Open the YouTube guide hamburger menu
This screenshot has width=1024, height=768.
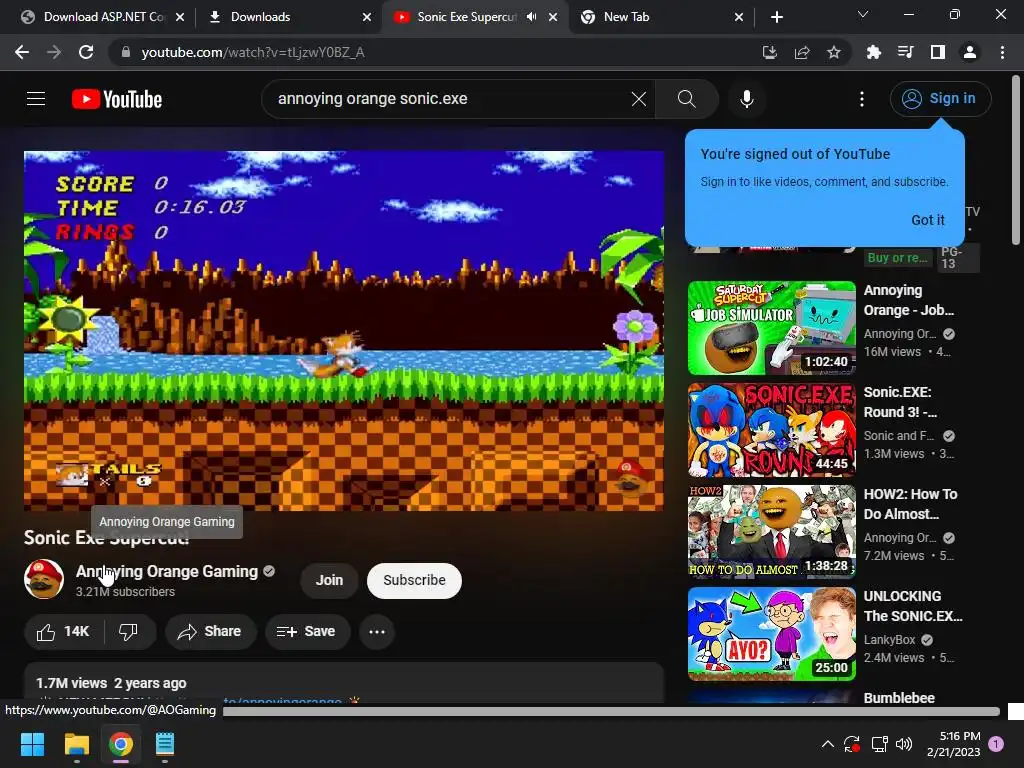[x=36, y=99]
